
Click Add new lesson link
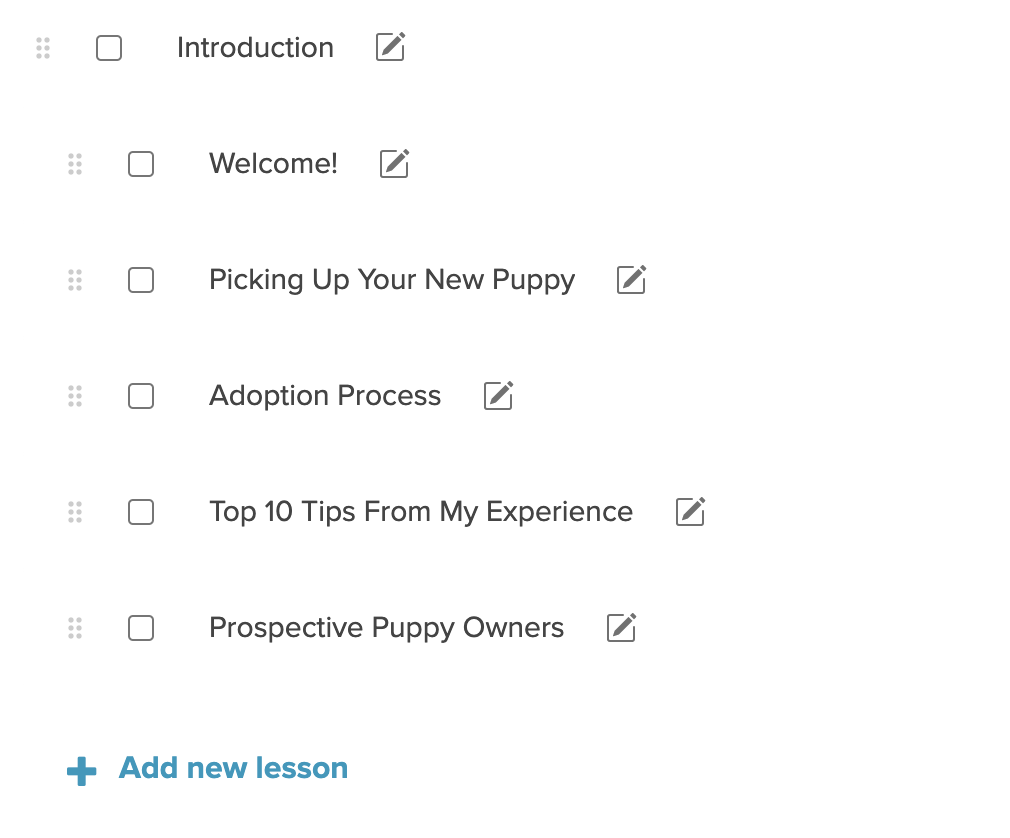[233, 768]
